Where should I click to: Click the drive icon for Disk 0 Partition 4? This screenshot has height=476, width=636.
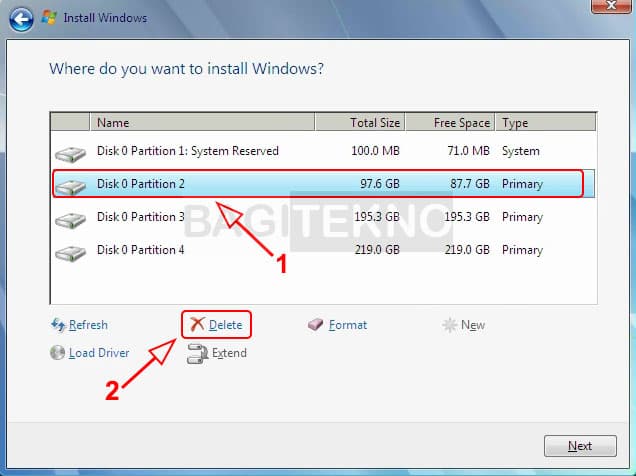(71, 253)
